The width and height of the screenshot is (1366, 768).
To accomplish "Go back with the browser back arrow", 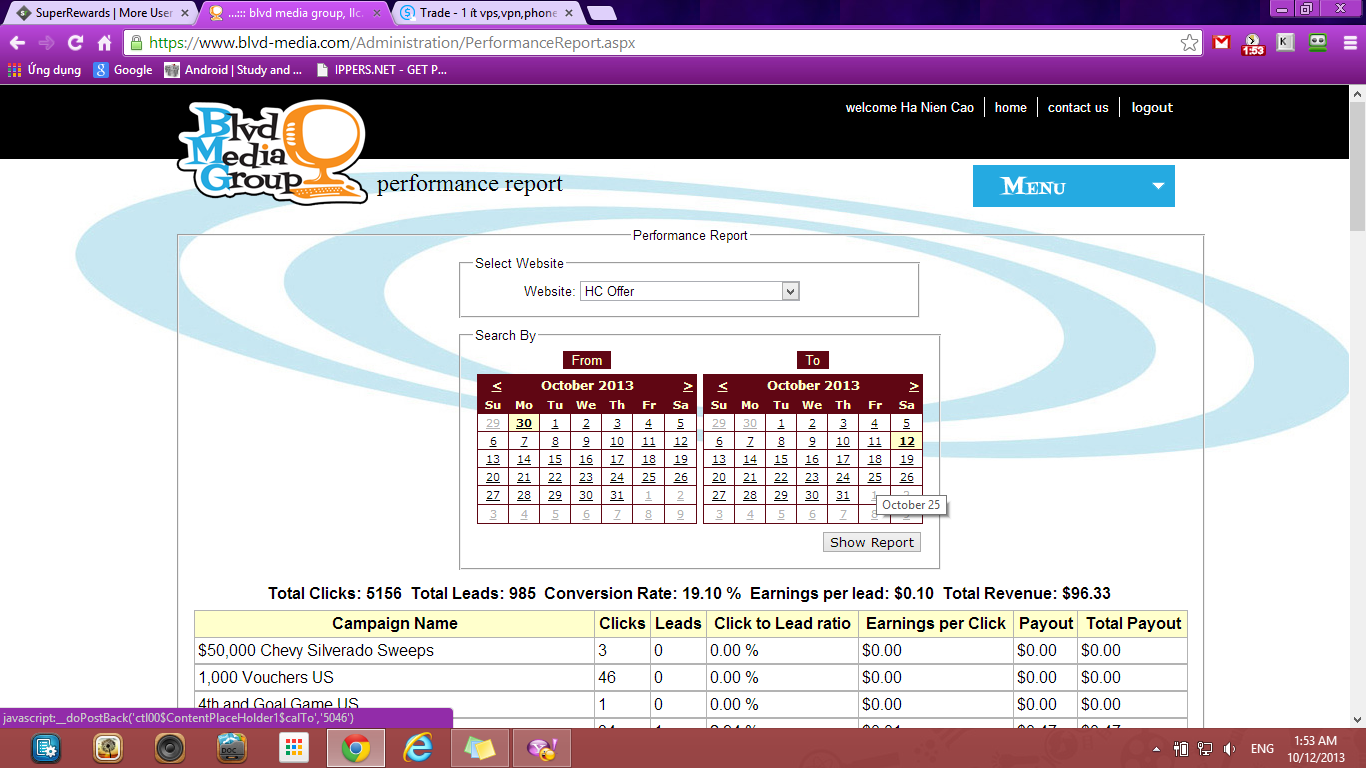I will pos(17,43).
